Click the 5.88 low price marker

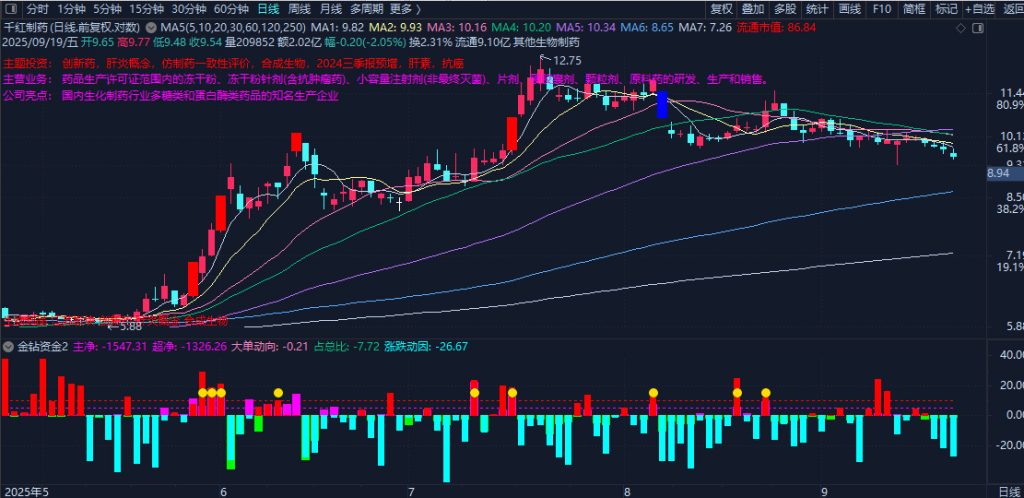tap(126, 326)
